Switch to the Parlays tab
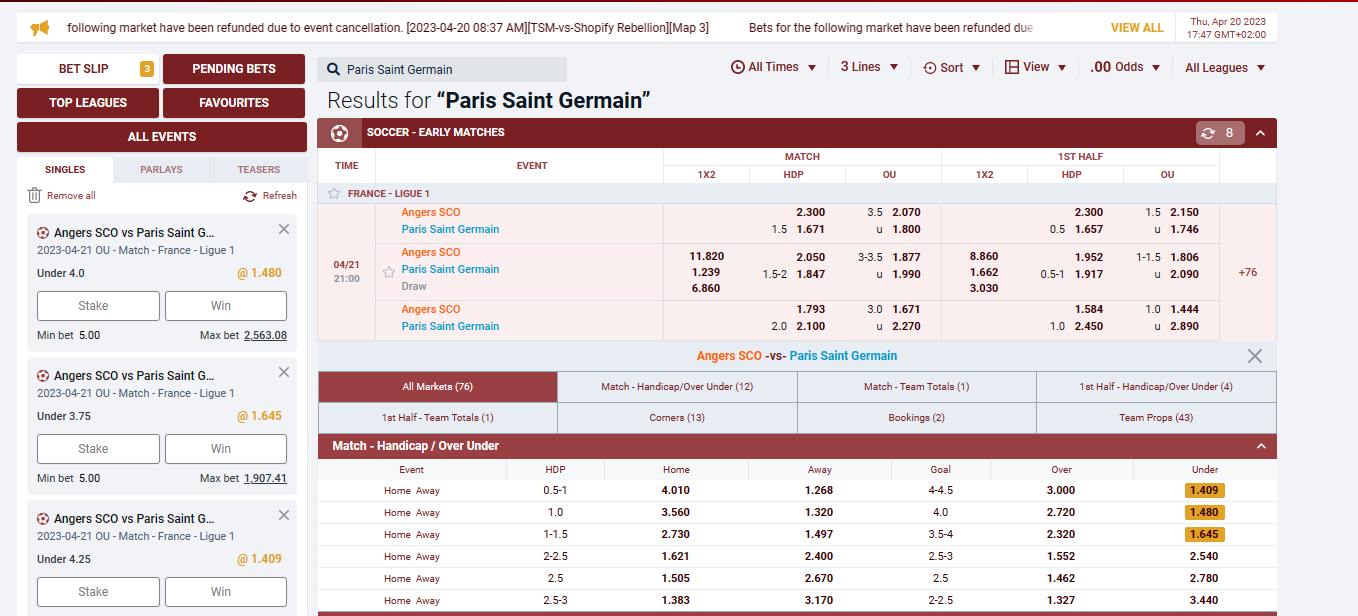1358x616 pixels. point(162,170)
